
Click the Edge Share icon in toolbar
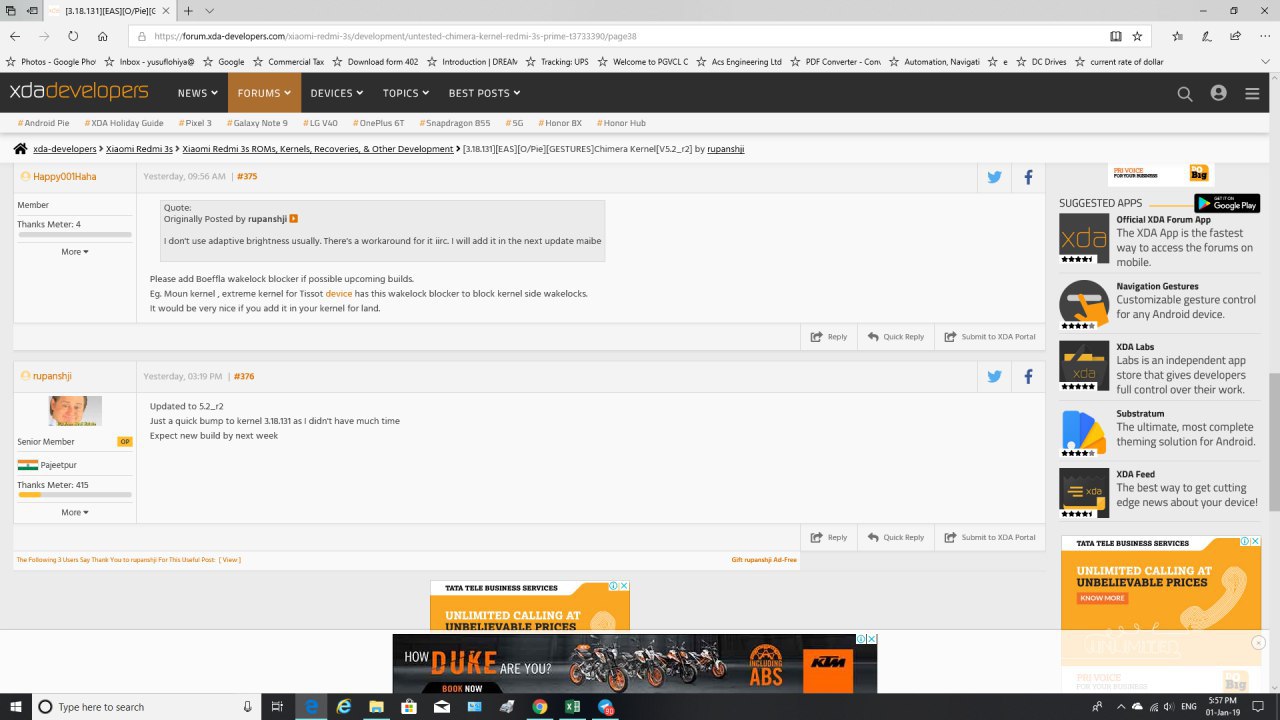(1236, 36)
